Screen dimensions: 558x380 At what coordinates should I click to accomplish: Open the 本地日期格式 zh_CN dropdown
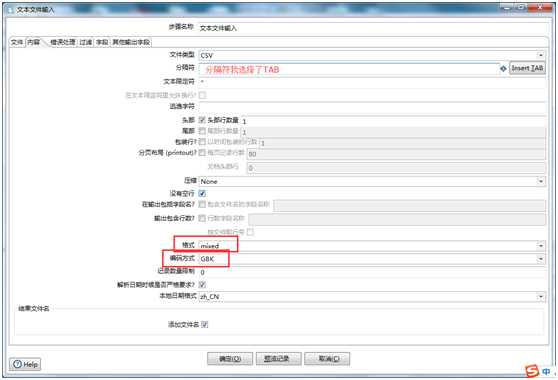click(372, 296)
